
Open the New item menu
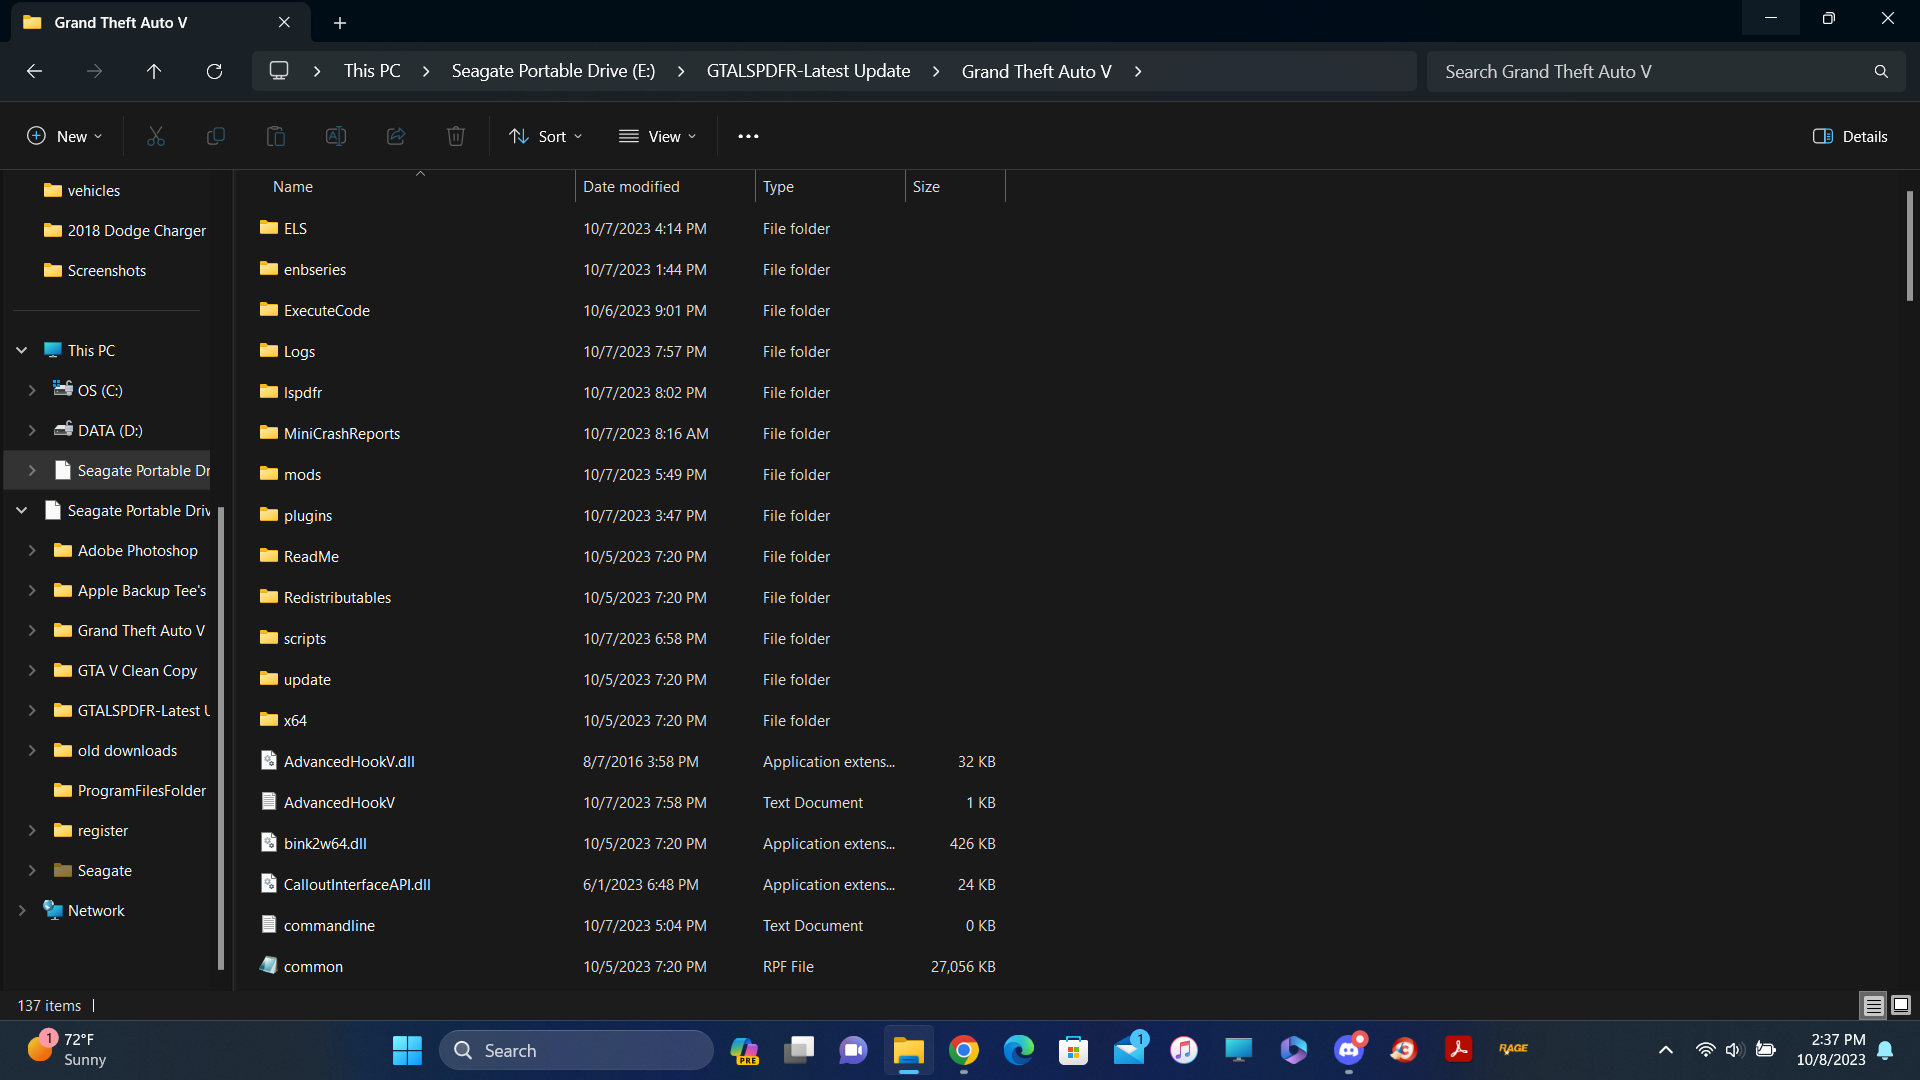pos(64,137)
